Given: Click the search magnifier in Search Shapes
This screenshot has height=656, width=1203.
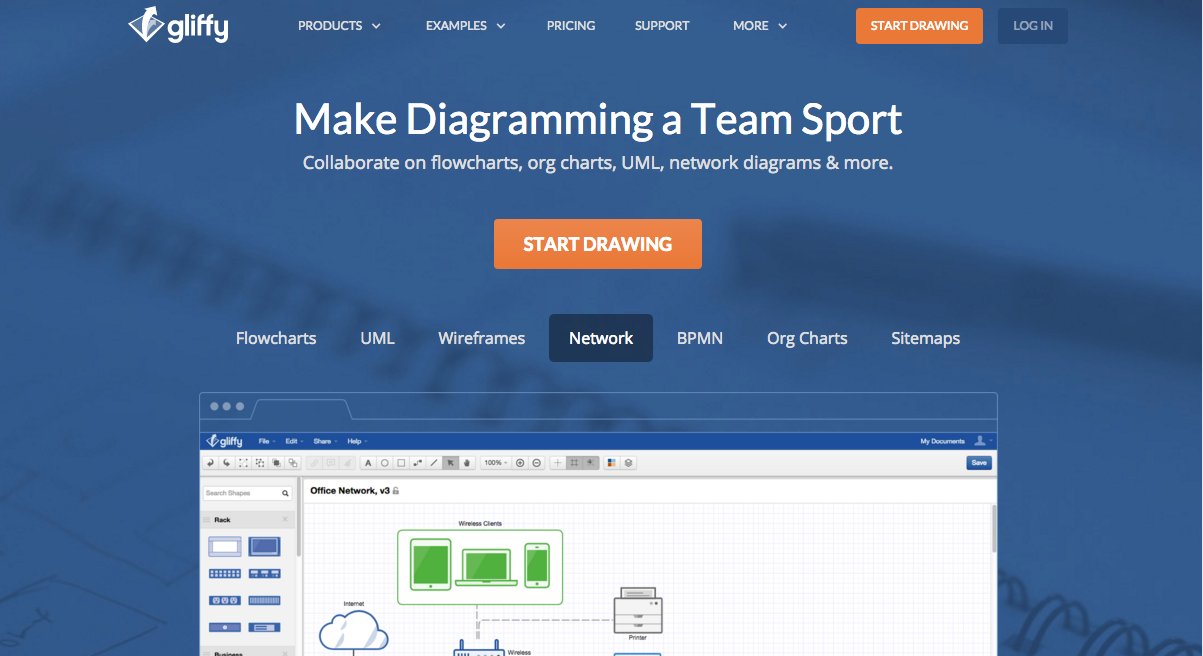Looking at the screenshot, I should (x=285, y=493).
